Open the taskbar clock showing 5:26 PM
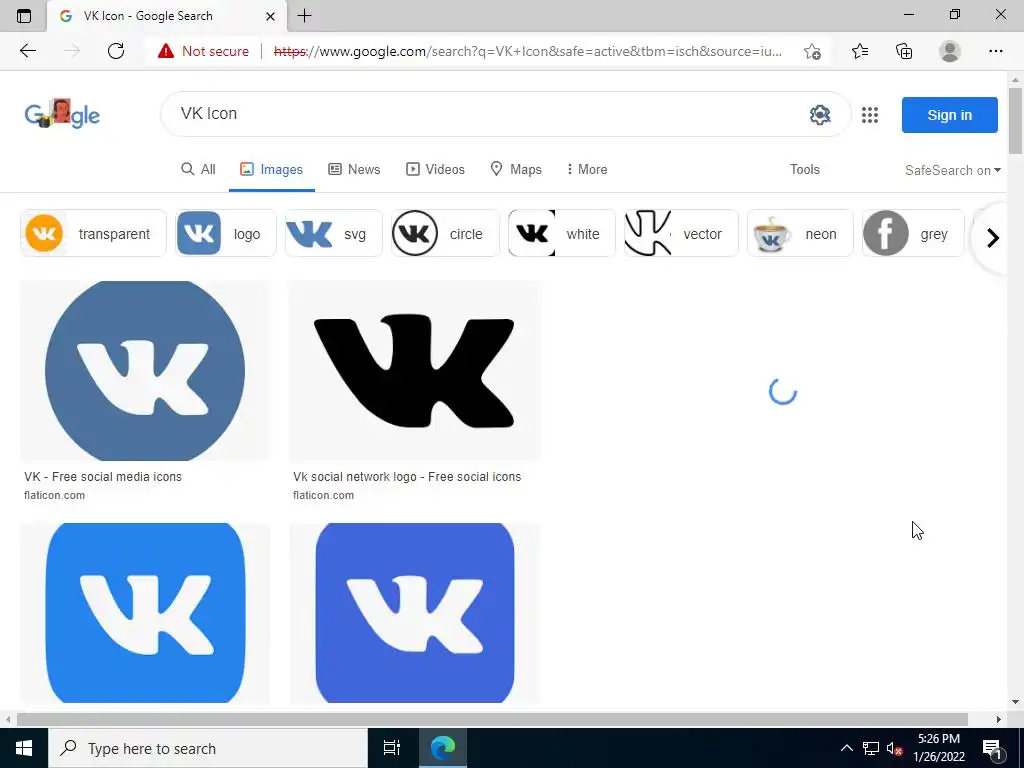Image resolution: width=1024 pixels, height=768 pixels. (939, 748)
